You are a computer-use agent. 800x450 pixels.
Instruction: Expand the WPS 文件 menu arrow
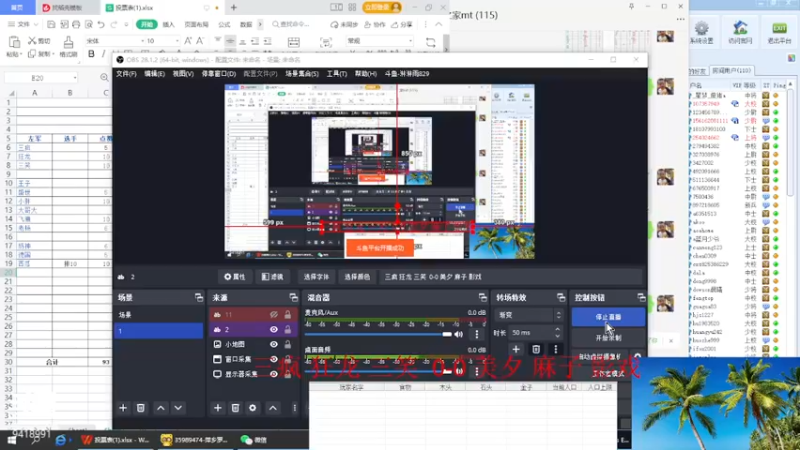[36, 24]
